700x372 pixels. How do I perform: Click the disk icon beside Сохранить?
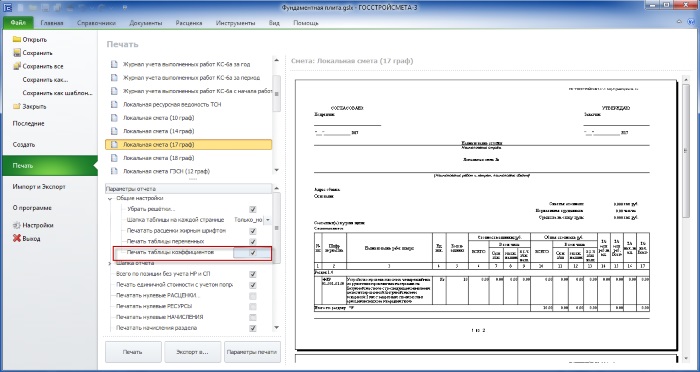click(x=17, y=53)
